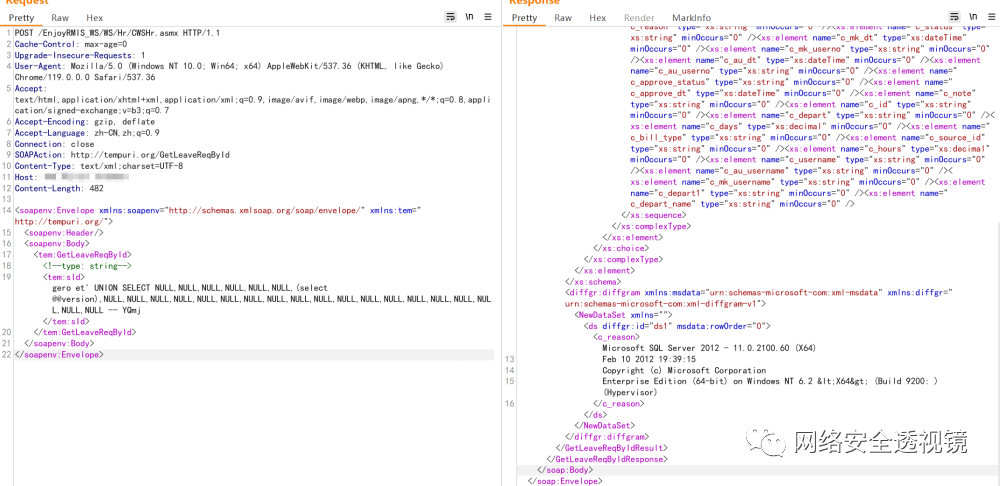Screen dimensions: 1000x486
Task: Click the closing /GetLeaveReqByIdResponse tag
Action: point(608,459)
